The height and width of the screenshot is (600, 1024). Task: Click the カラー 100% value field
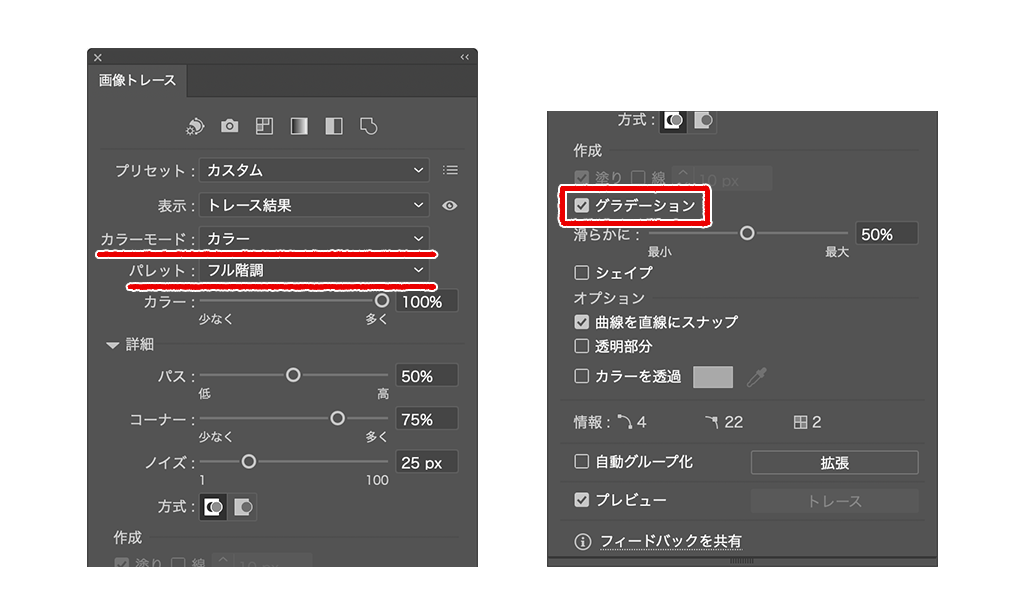427,302
